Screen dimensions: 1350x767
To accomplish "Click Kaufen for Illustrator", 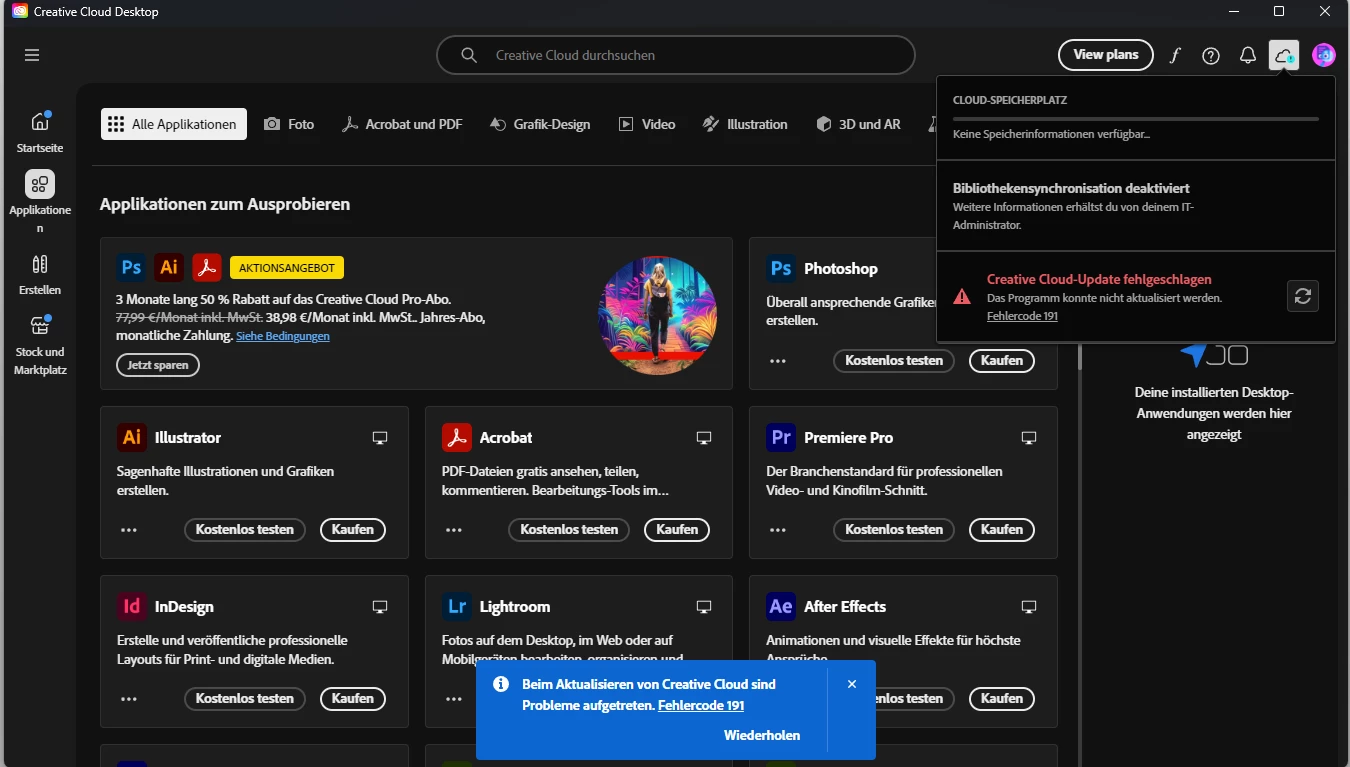I will 353,530.
